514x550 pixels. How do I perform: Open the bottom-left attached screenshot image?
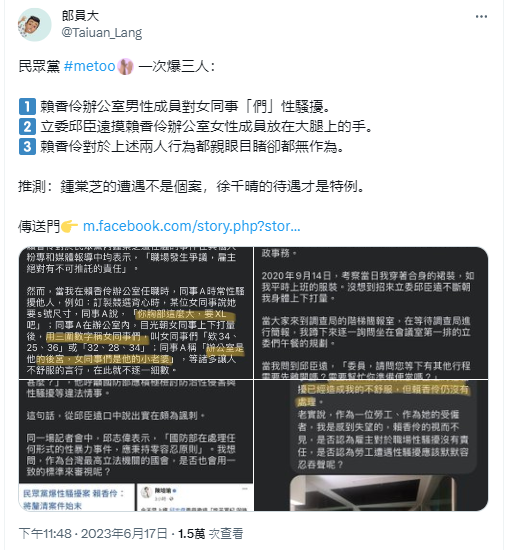136,445
